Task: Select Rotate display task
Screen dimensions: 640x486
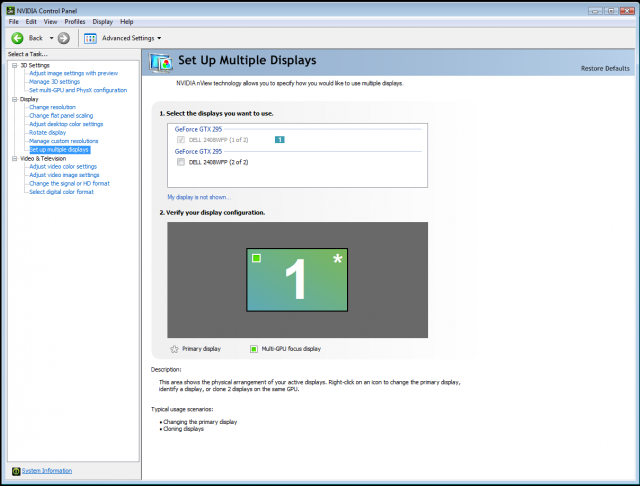Action: click(47, 133)
